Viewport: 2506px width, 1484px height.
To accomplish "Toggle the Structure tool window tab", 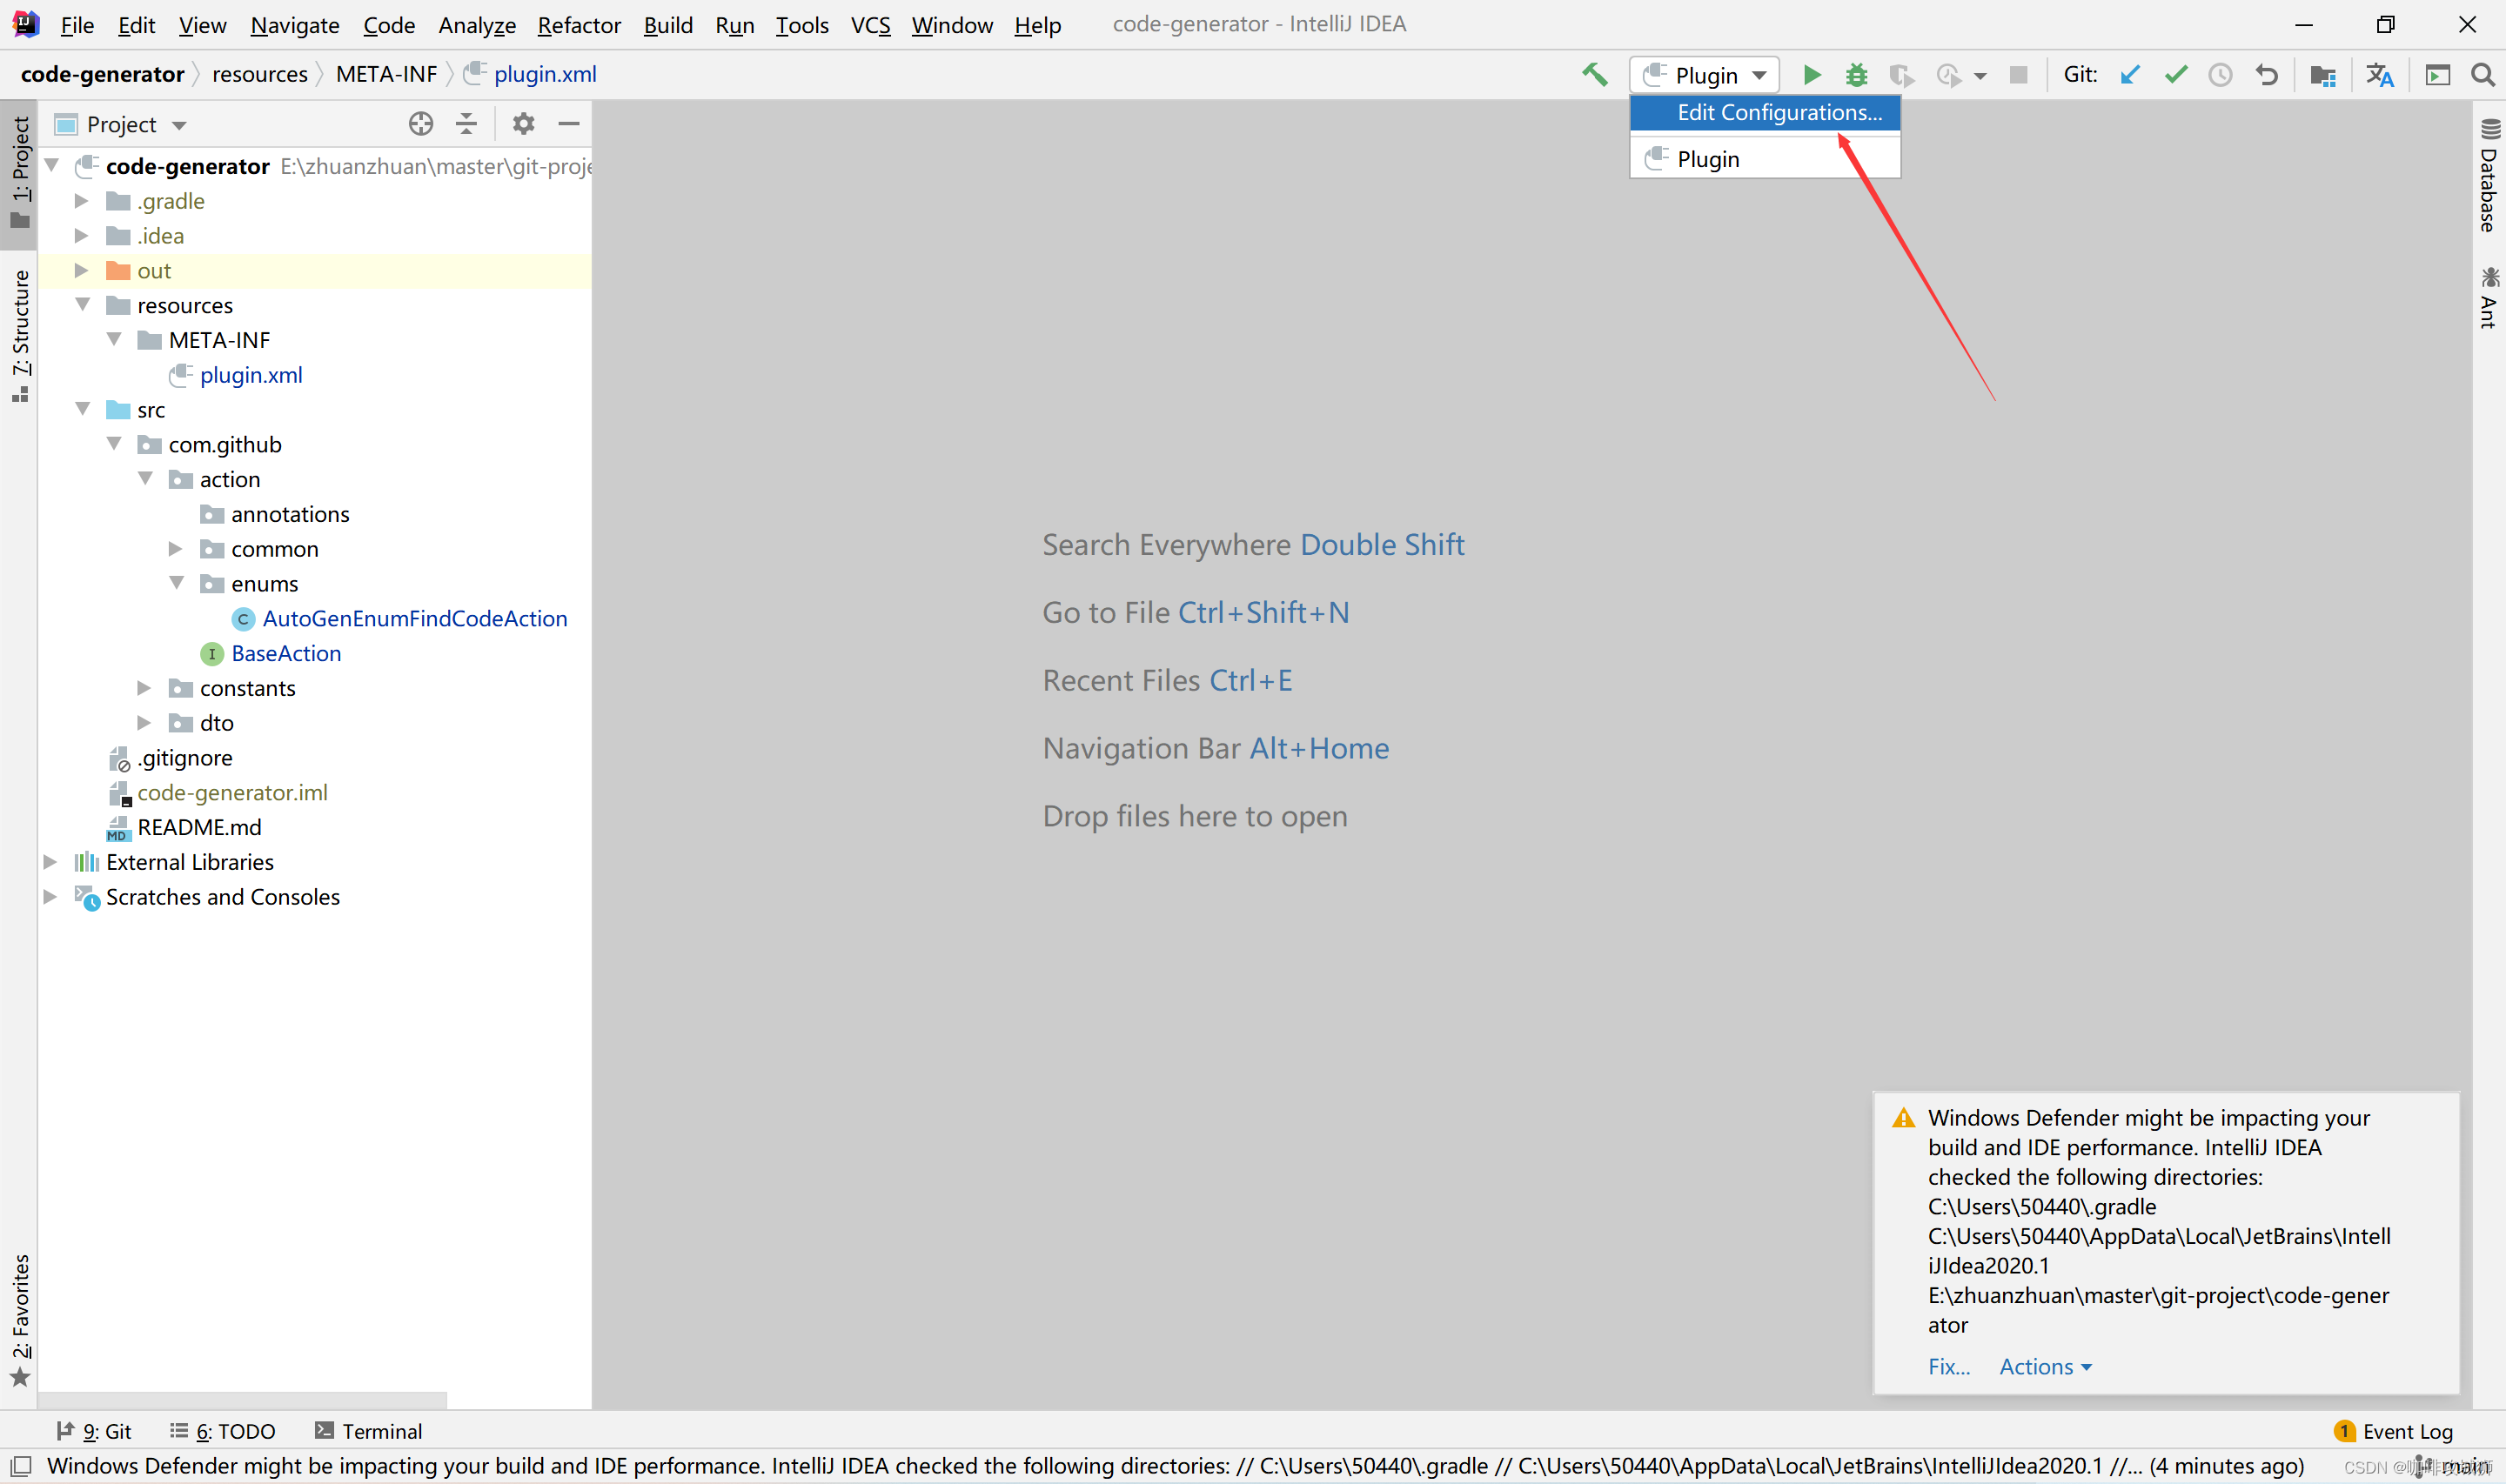I will (x=21, y=335).
